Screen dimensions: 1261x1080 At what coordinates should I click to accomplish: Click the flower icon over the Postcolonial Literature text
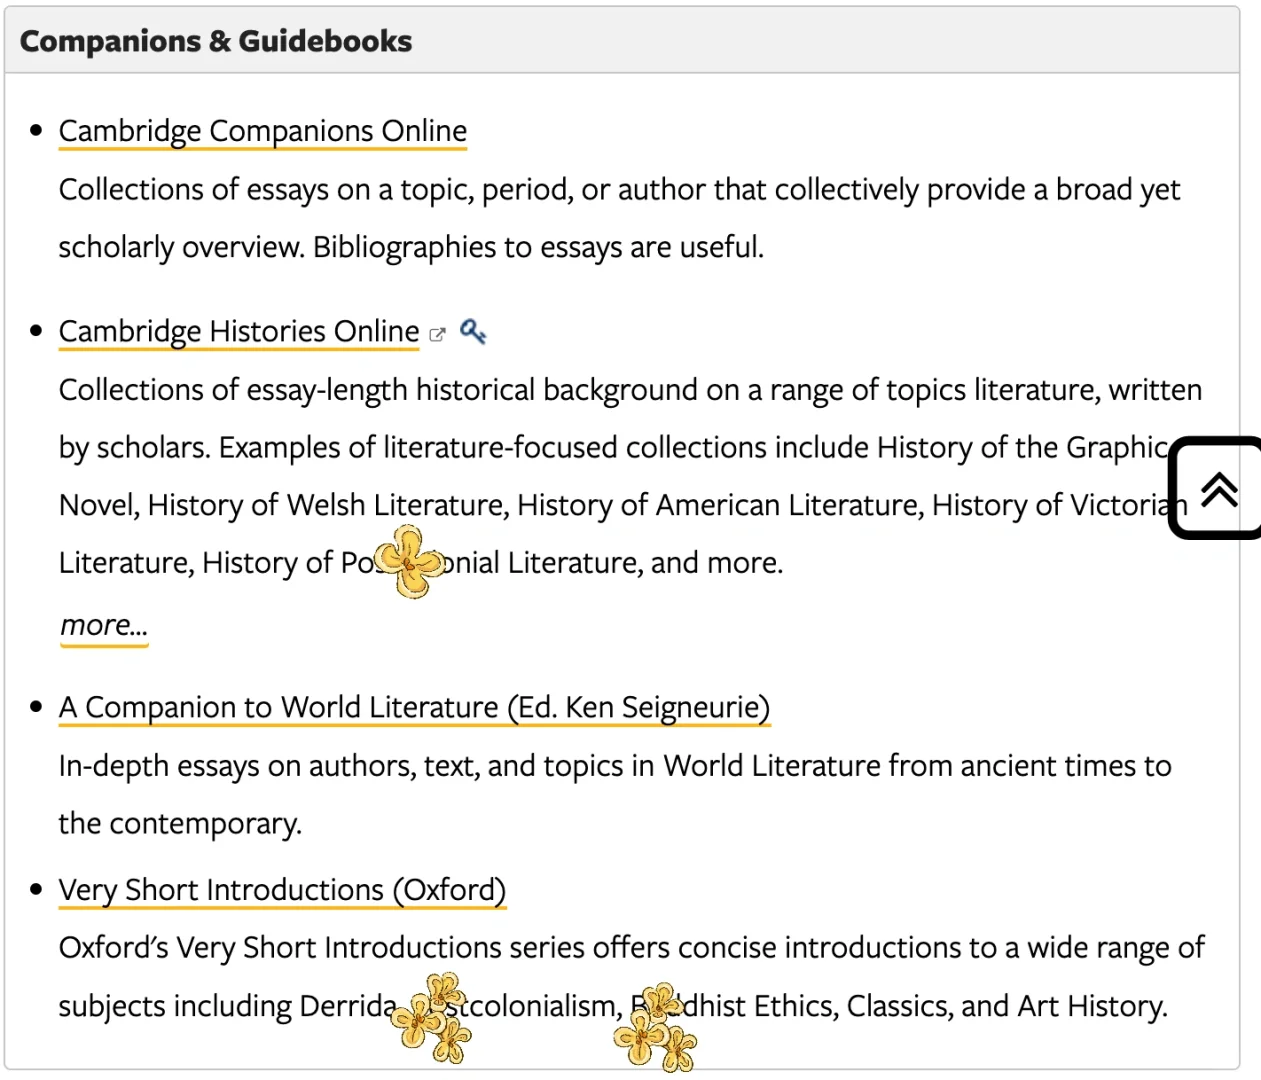click(x=409, y=563)
